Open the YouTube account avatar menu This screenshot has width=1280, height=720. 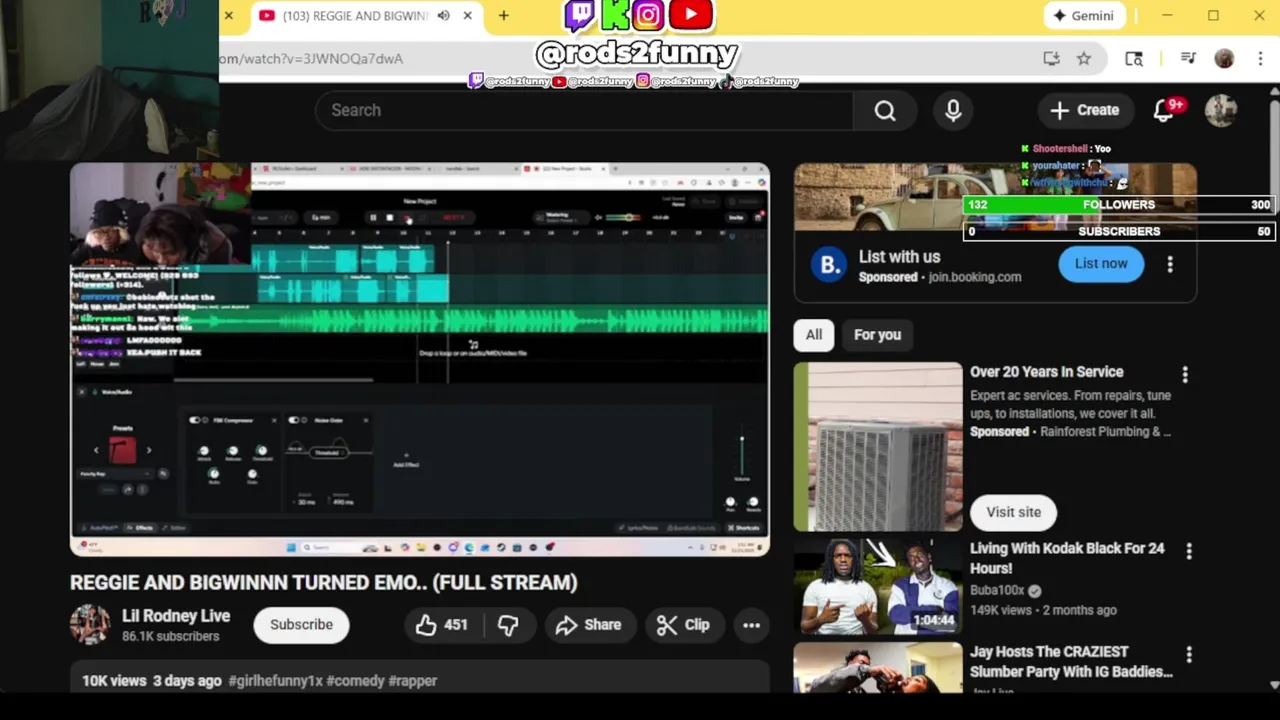1221,110
